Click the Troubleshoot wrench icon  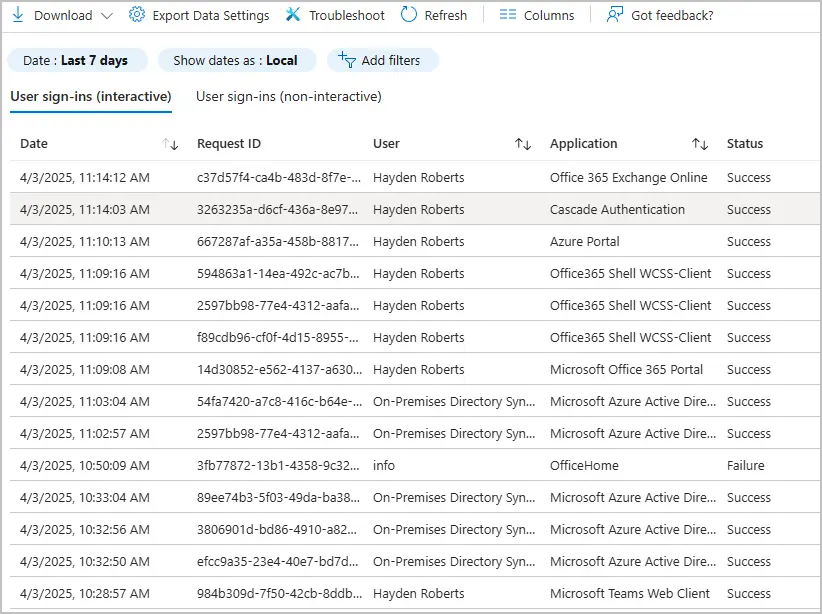(x=293, y=15)
